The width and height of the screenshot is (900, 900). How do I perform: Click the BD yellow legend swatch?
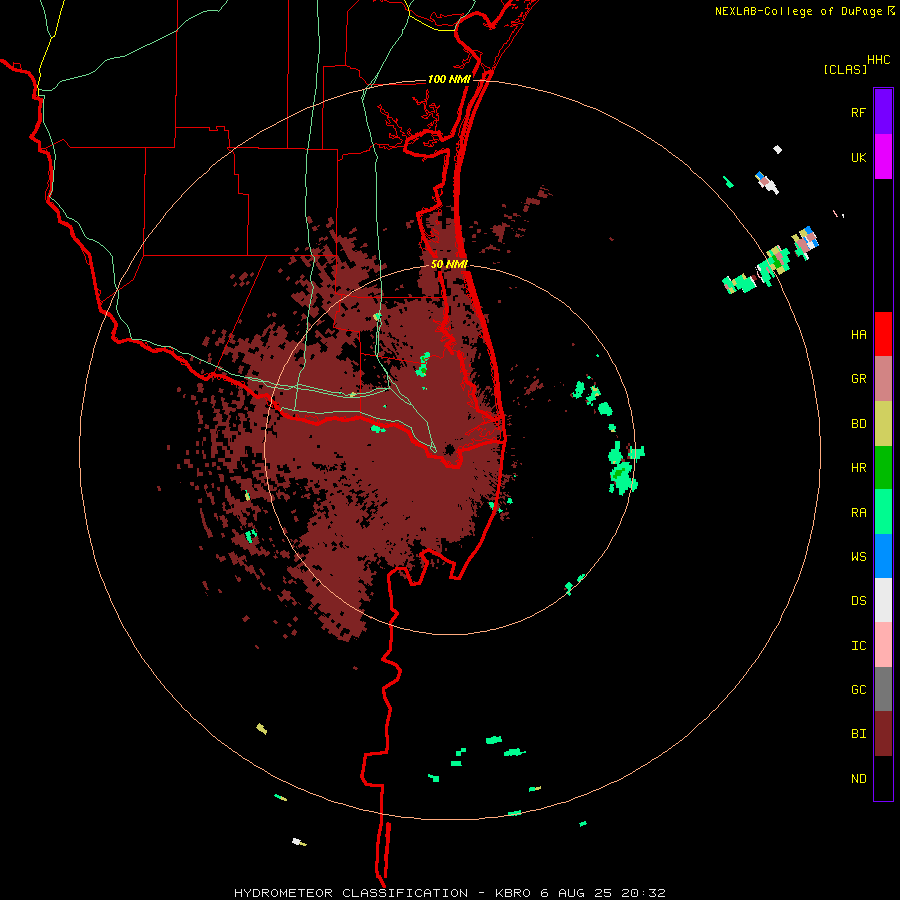click(883, 424)
